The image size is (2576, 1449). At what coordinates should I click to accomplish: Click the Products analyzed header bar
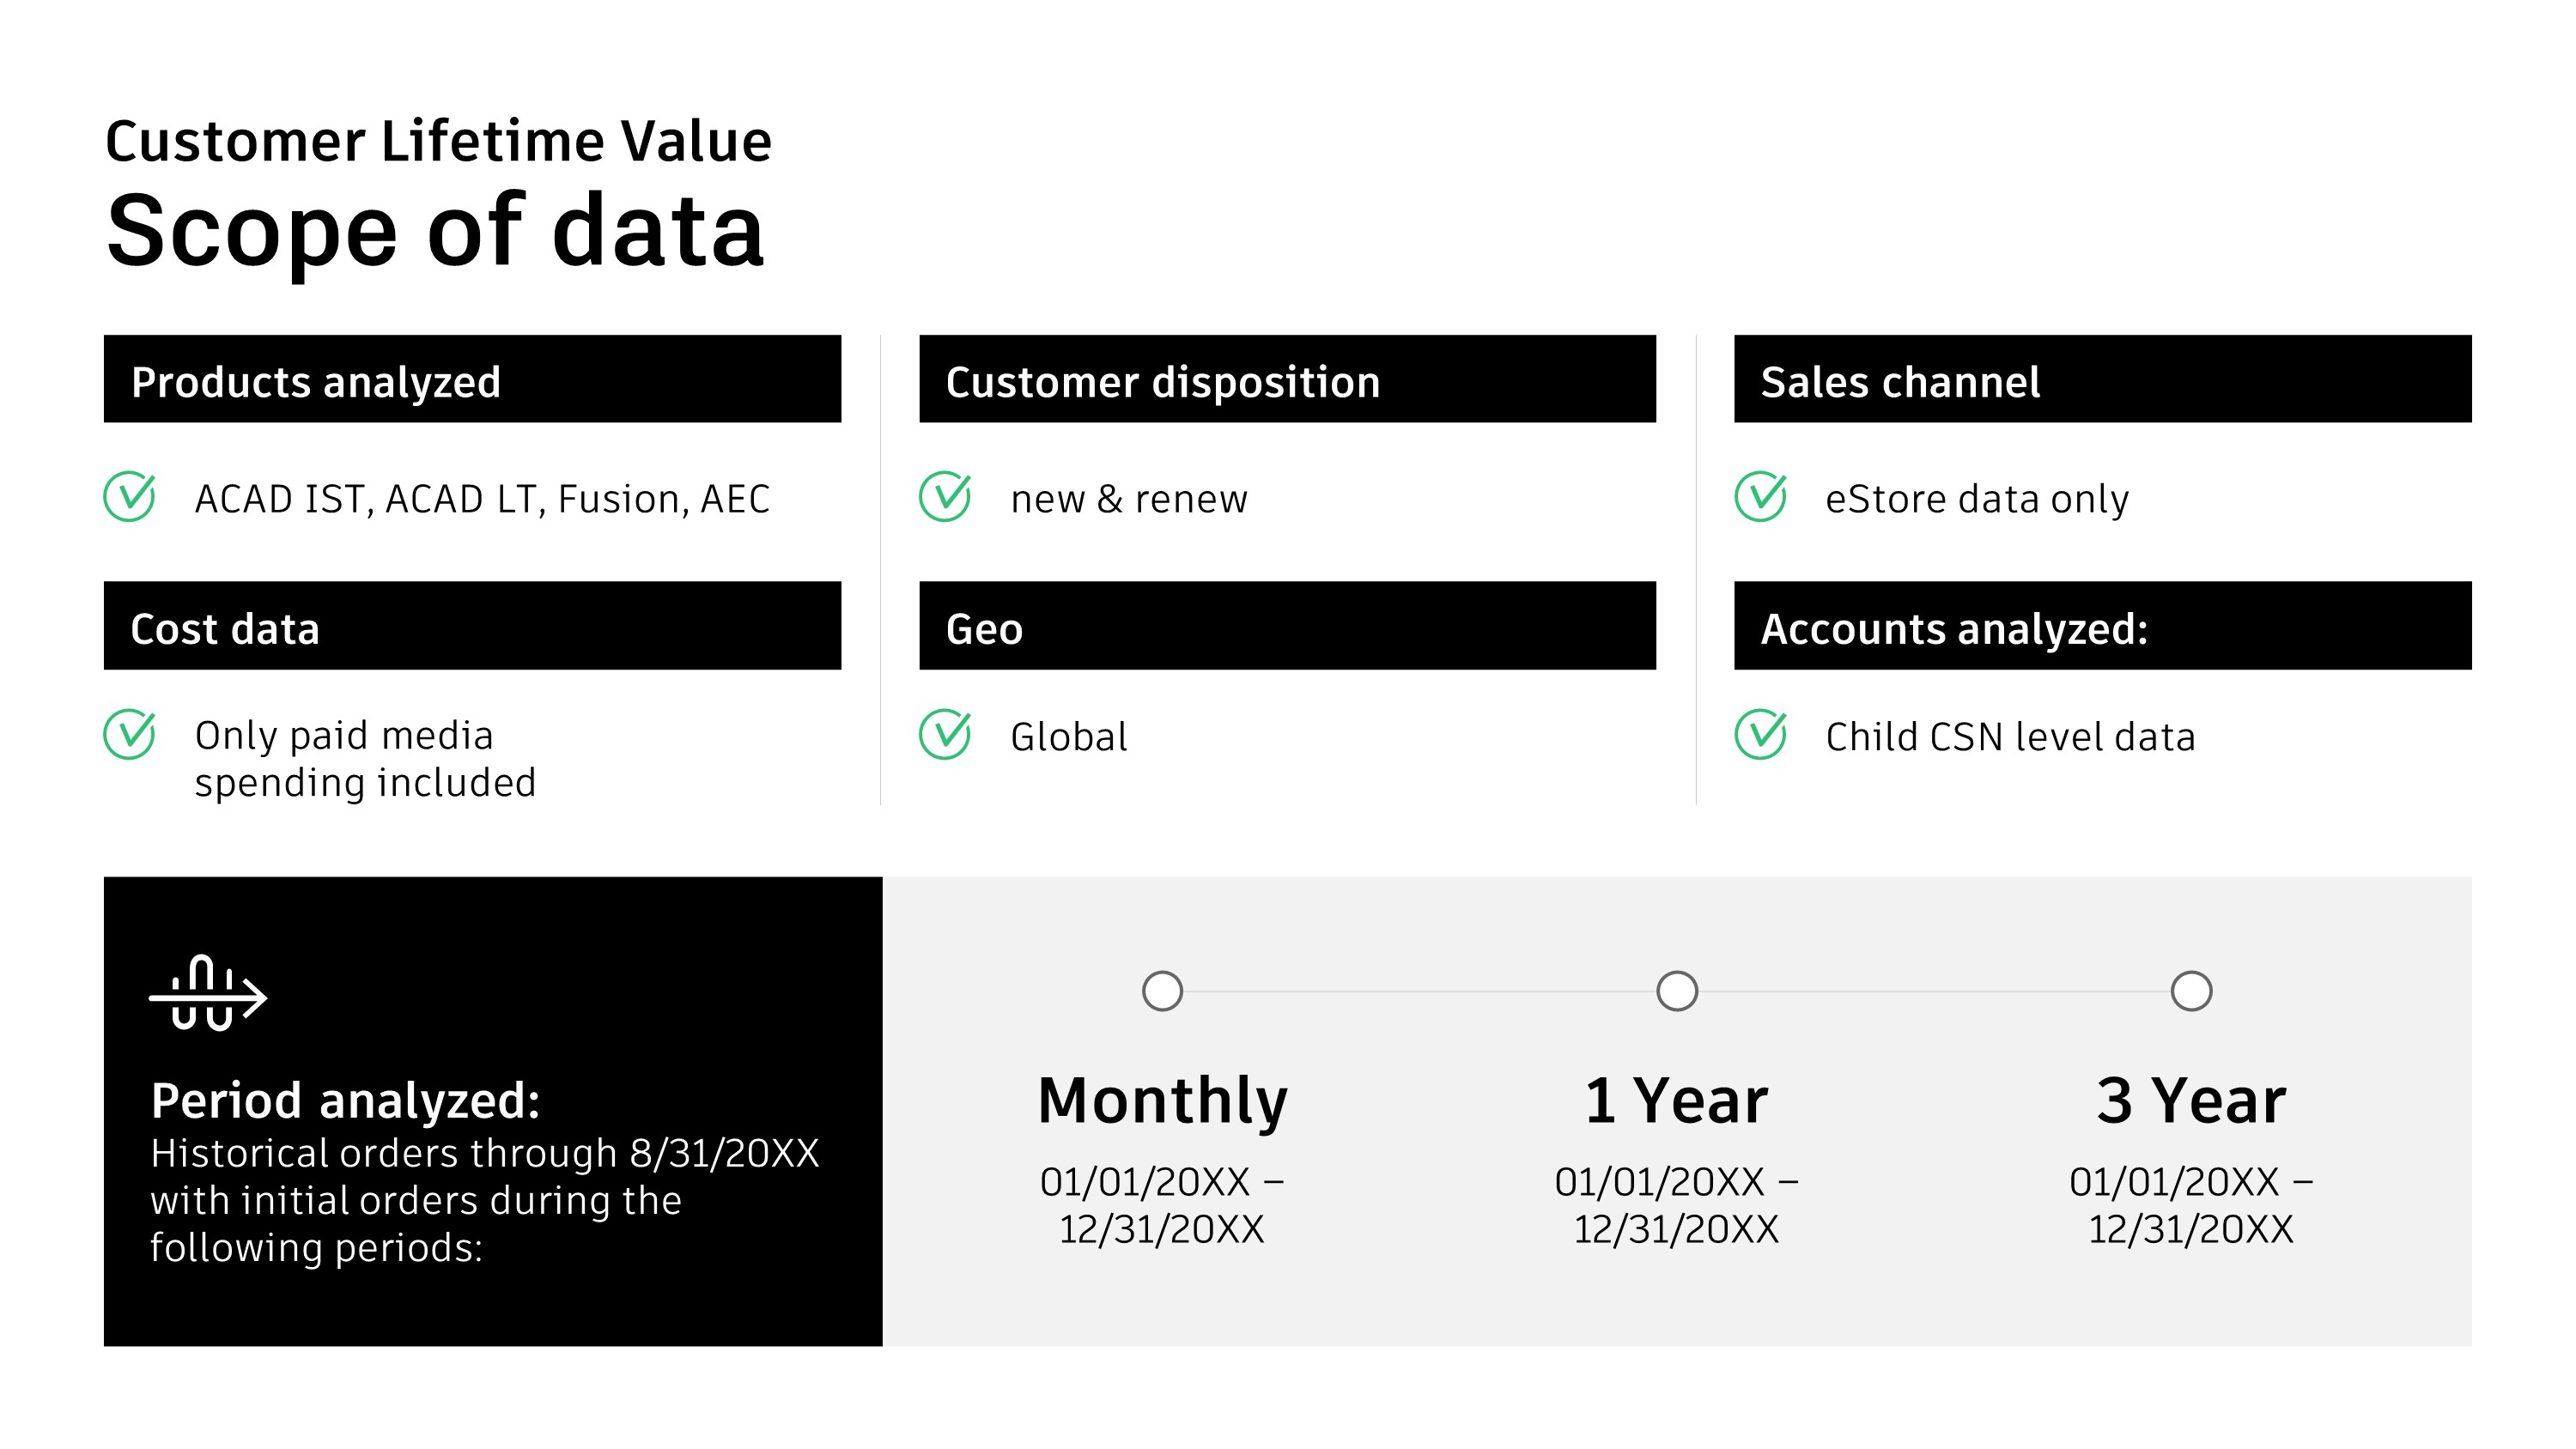(x=472, y=379)
